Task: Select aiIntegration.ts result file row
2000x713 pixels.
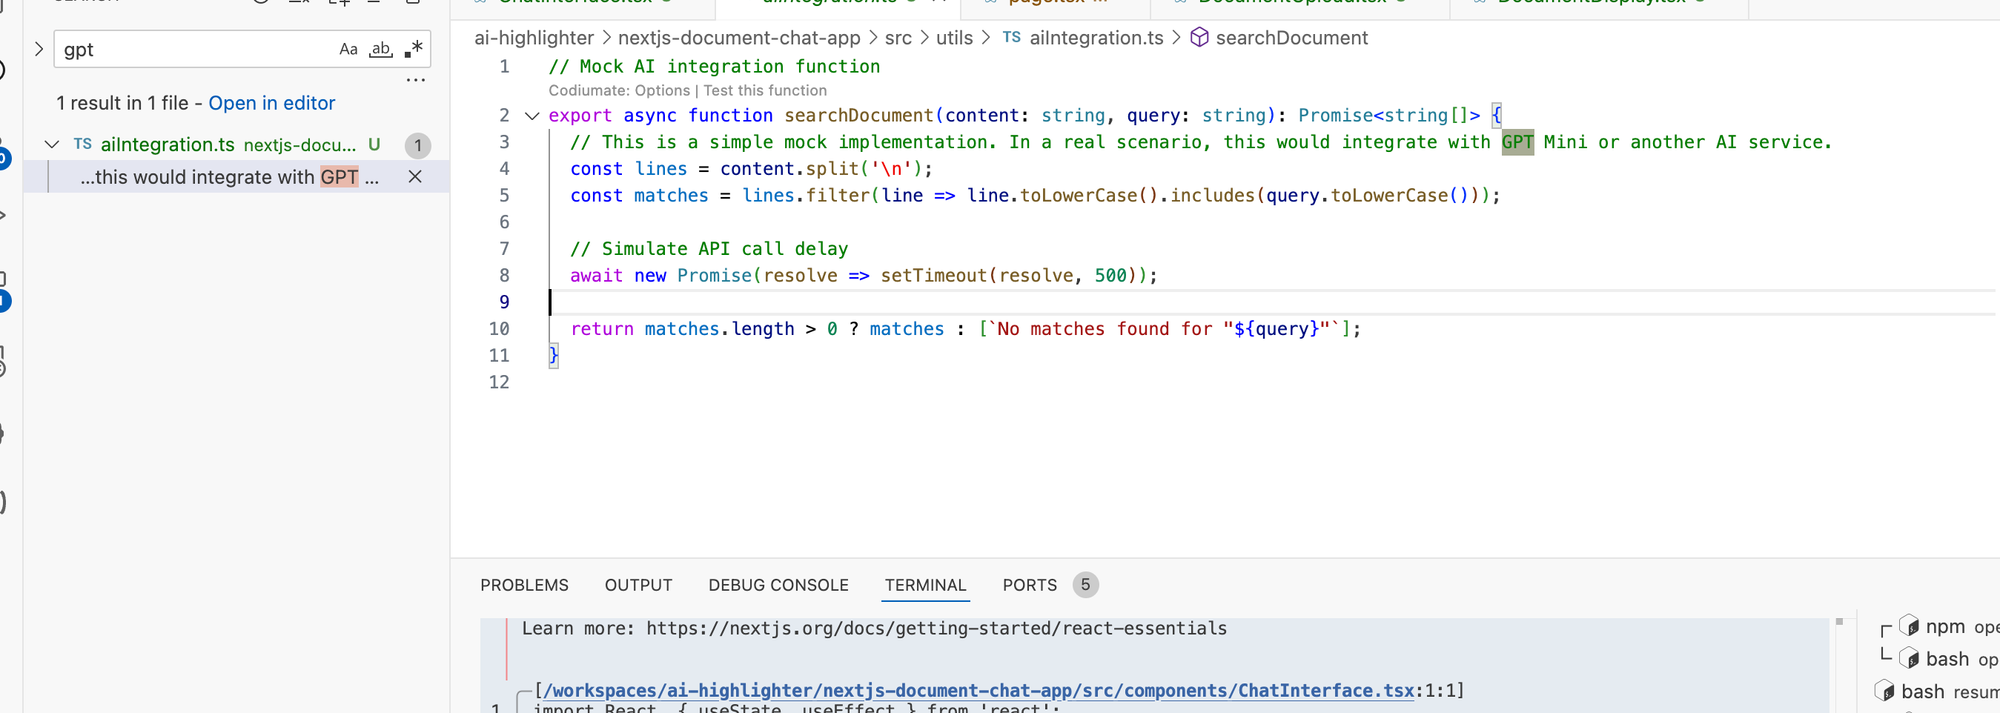Action: [x=237, y=145]
